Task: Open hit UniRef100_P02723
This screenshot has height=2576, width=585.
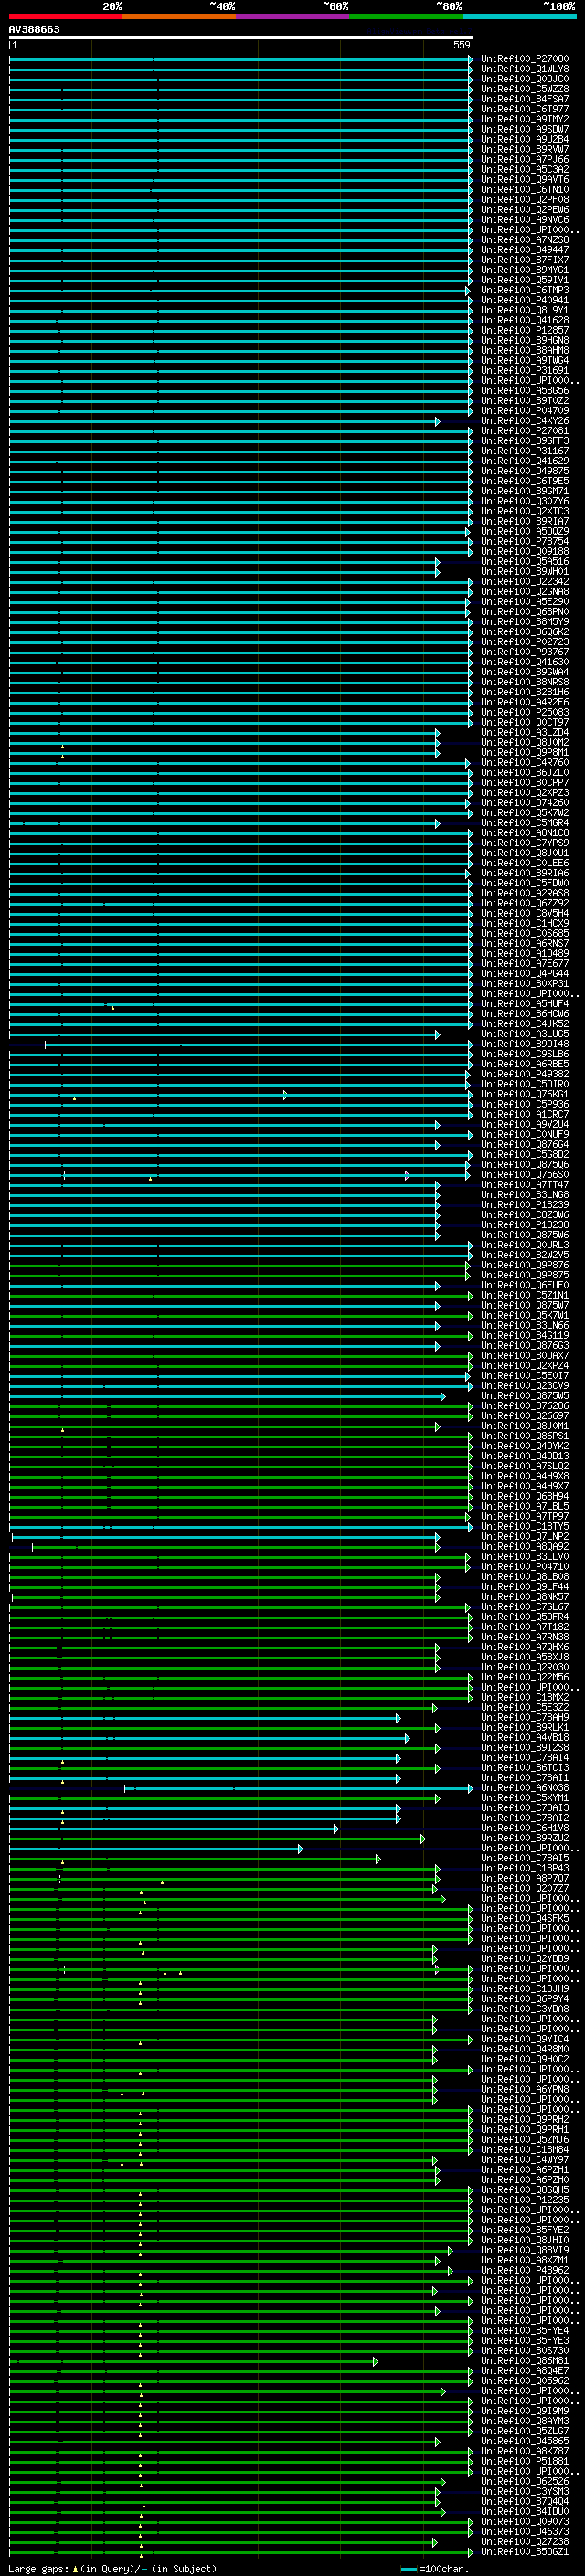Action: click(x=525, y=642)
